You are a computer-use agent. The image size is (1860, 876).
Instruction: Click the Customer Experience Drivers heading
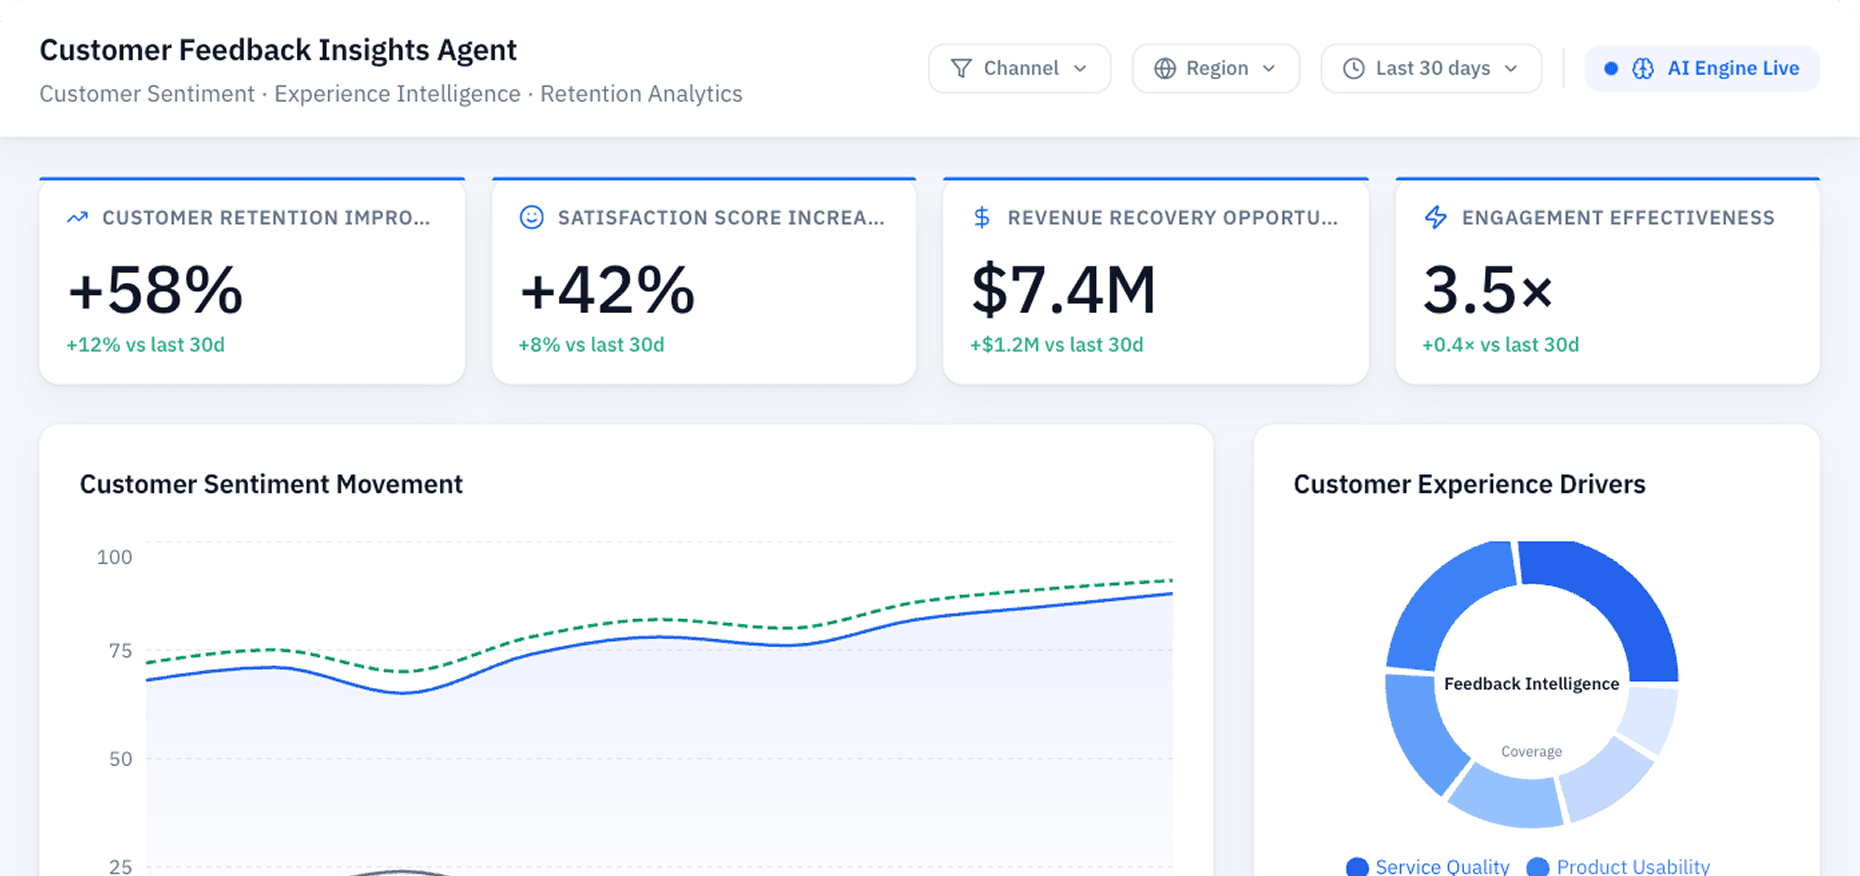pyautogui.click(x=1469, y=484)
